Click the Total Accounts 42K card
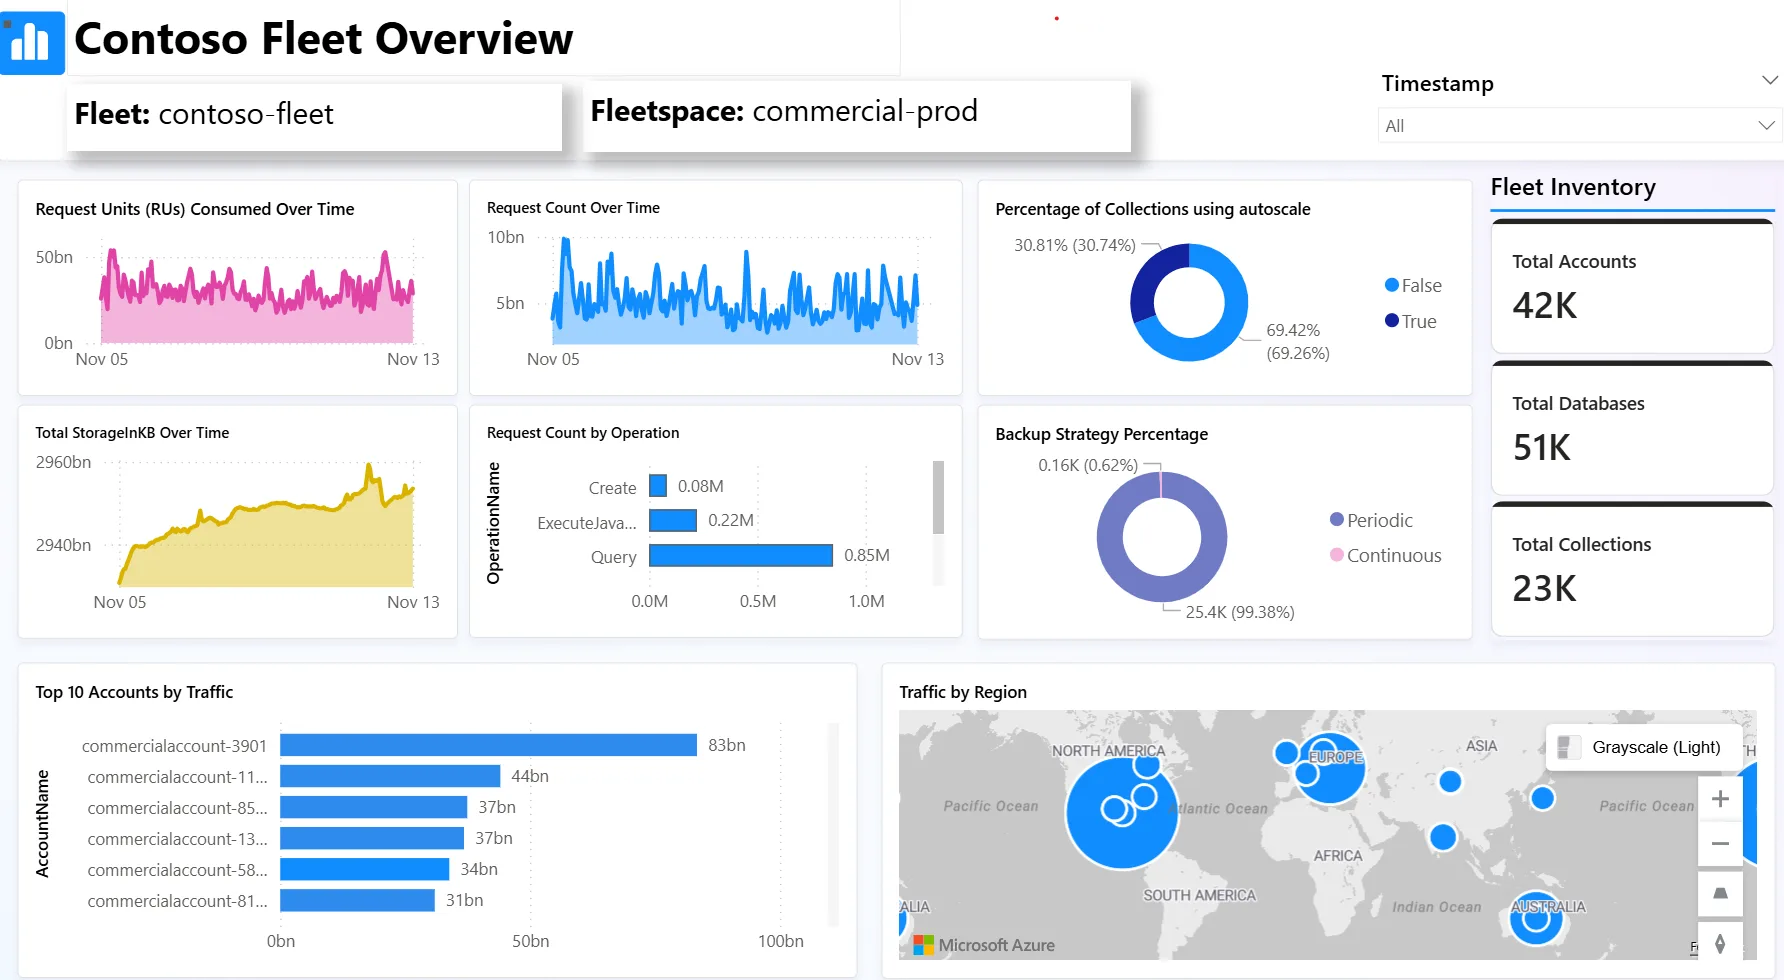 [1631, 287]
